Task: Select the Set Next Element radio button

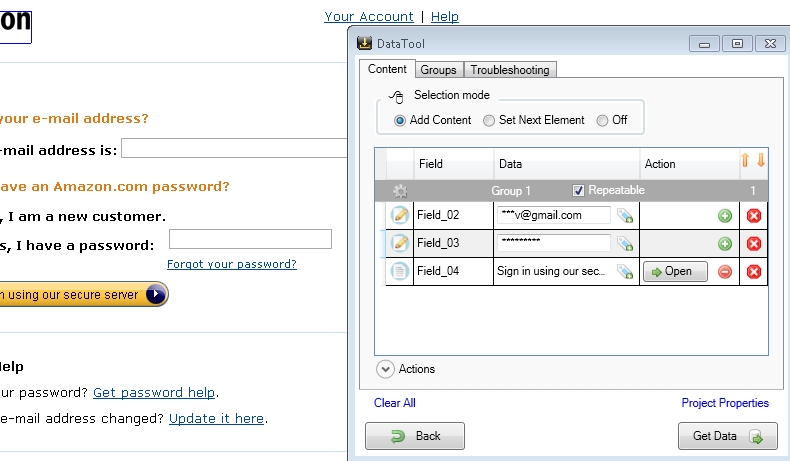Action: 489,120
